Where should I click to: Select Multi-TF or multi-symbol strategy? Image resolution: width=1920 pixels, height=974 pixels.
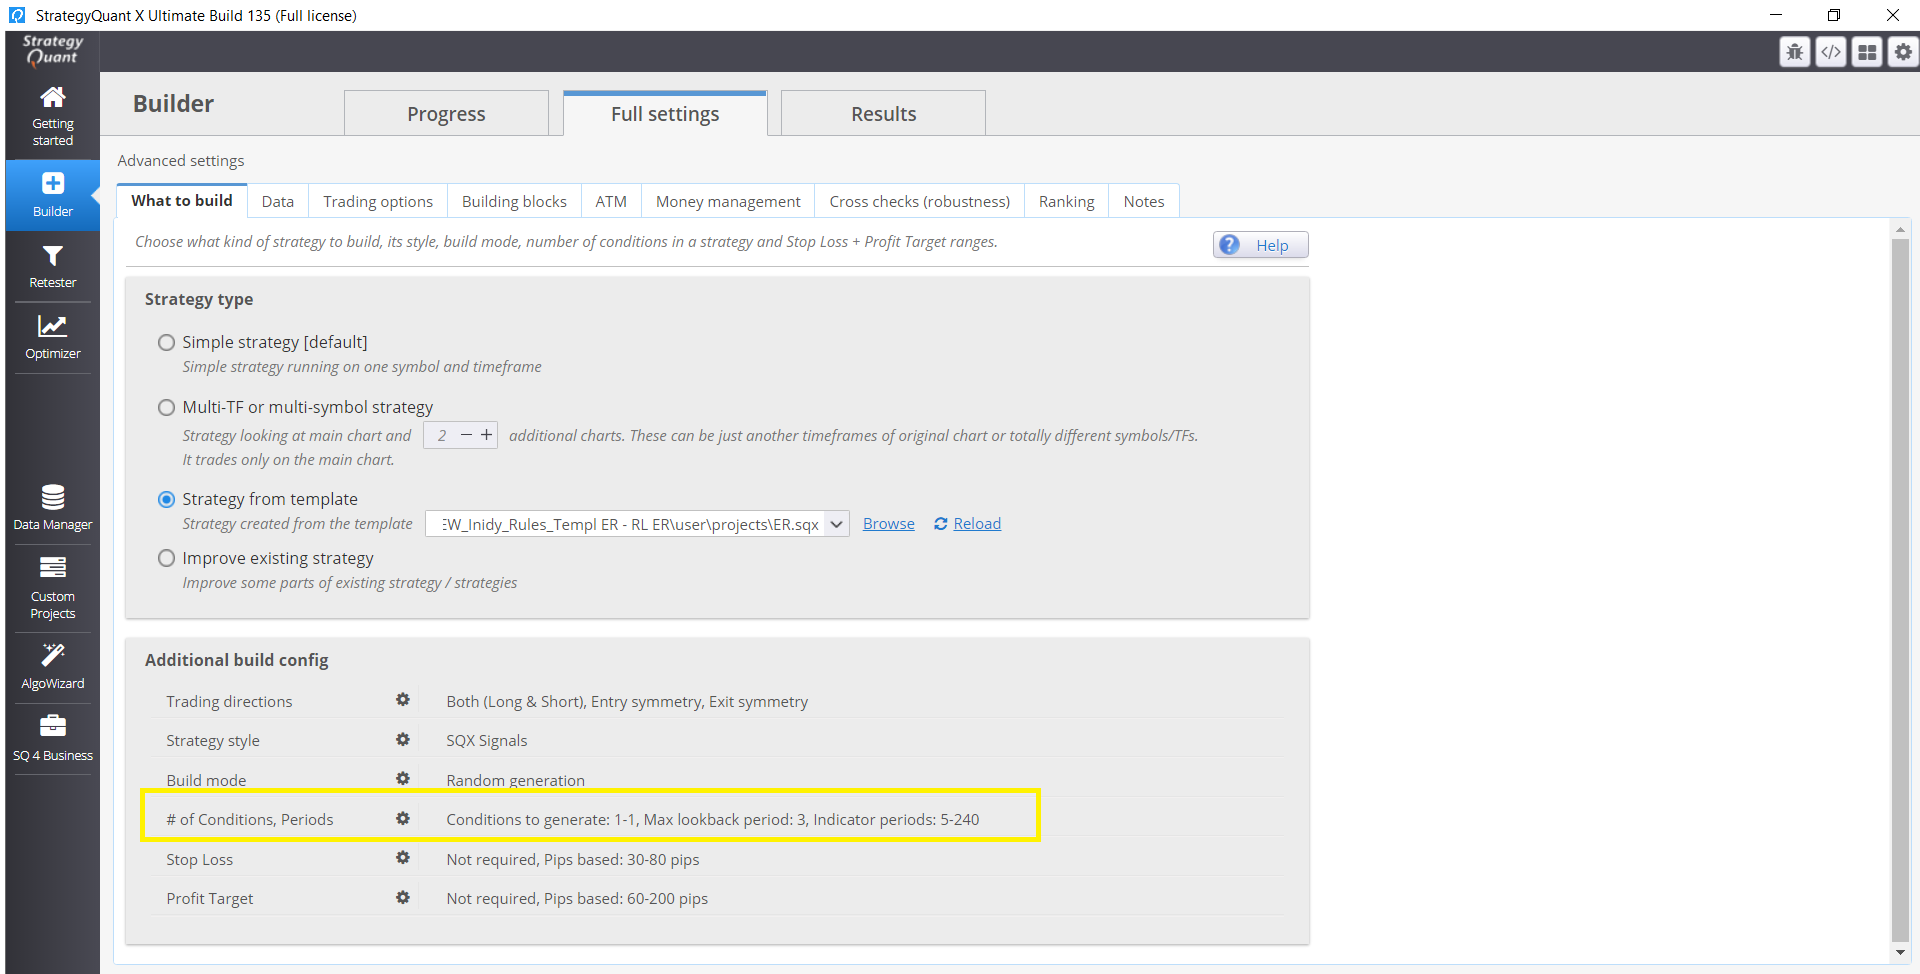[166, 407]
